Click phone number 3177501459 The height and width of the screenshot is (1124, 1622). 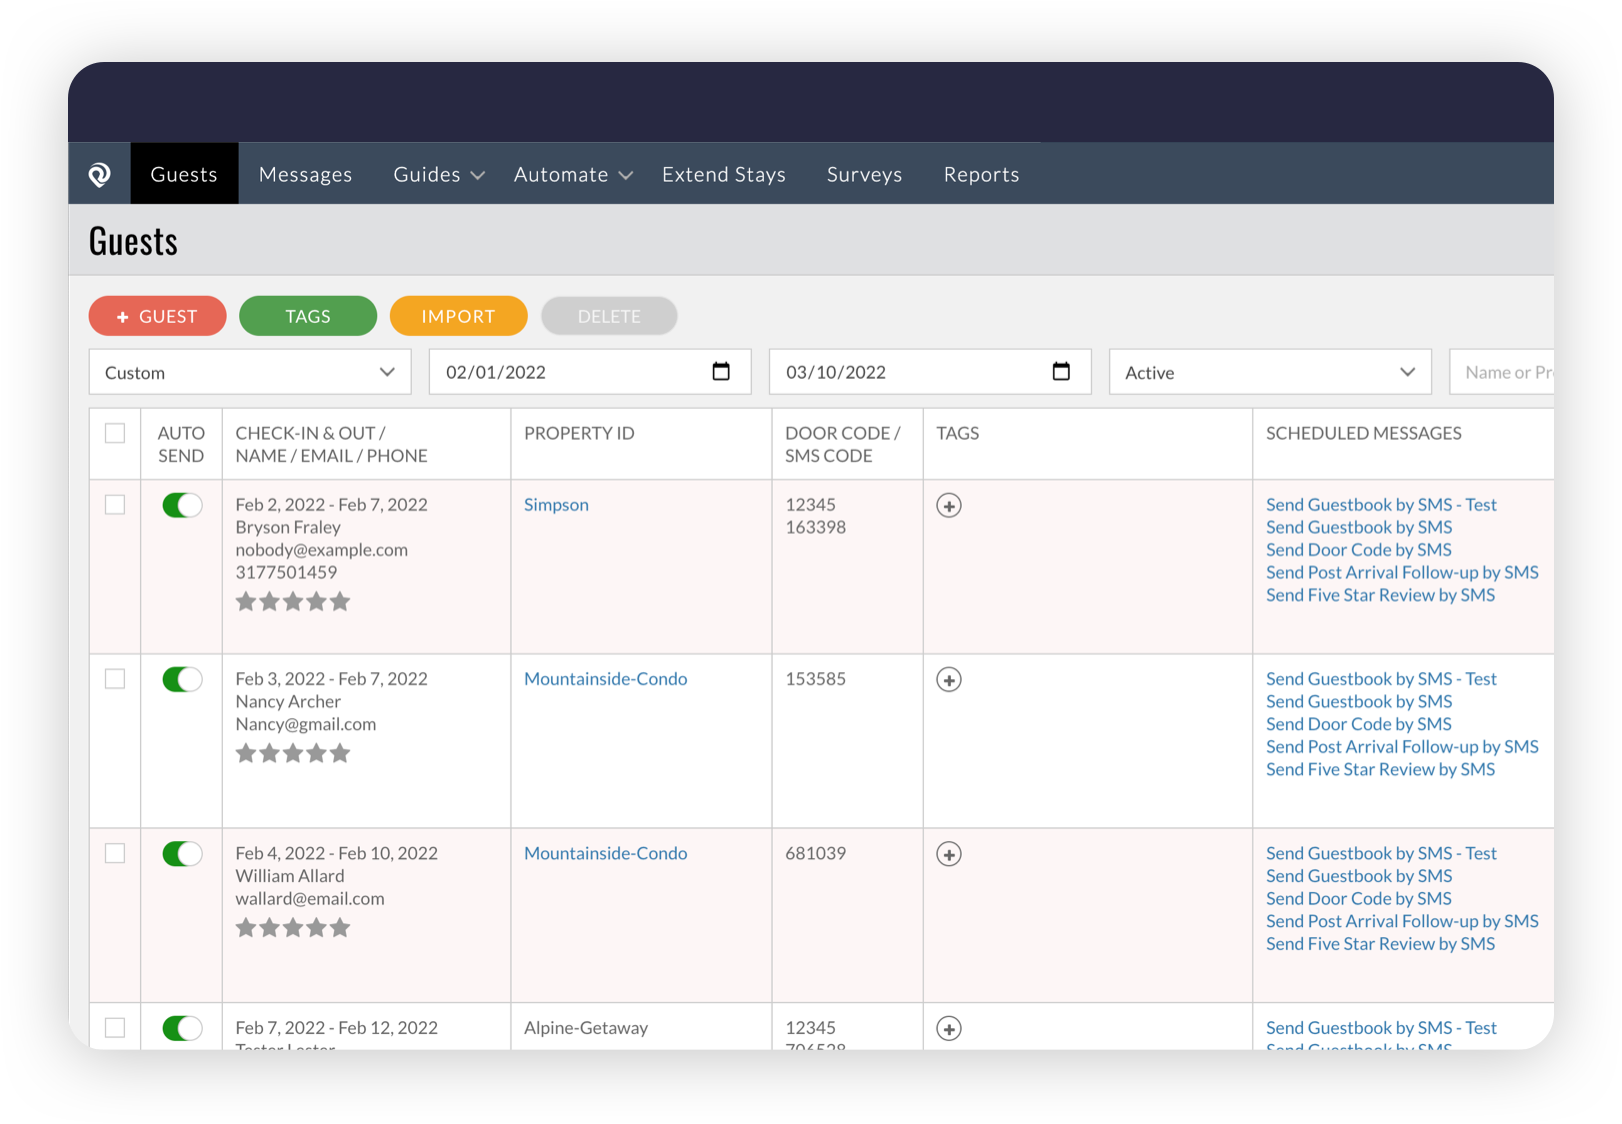click(x=286, y=572)
